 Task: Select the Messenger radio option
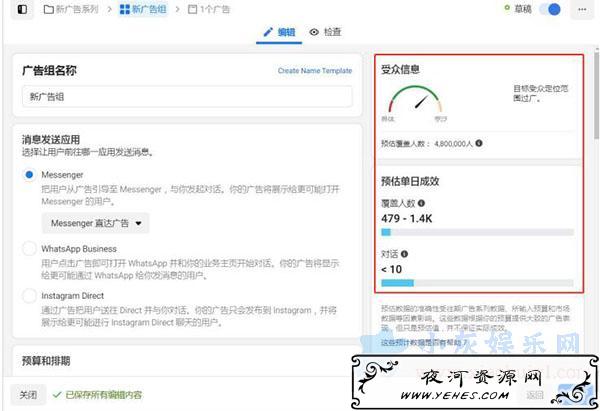click(x=29, y=175)
